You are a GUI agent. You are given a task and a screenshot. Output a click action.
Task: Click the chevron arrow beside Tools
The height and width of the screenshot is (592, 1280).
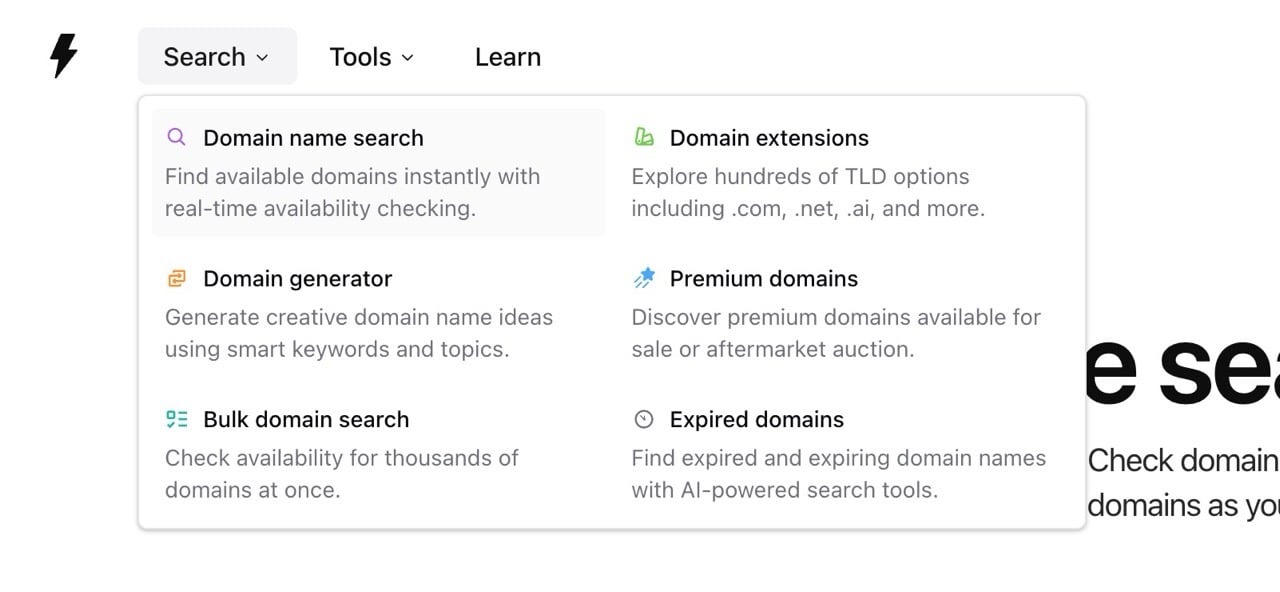click(x=408, y=58)
